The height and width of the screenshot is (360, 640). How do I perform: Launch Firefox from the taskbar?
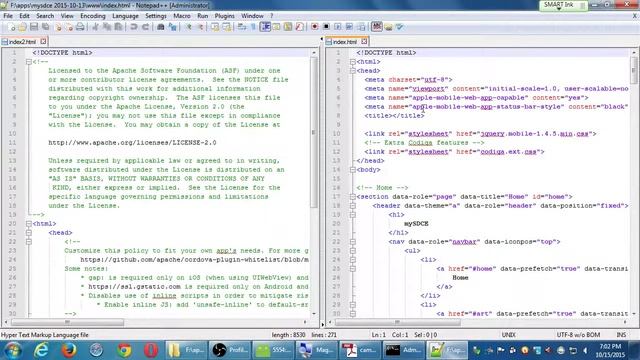coord(69,350)
